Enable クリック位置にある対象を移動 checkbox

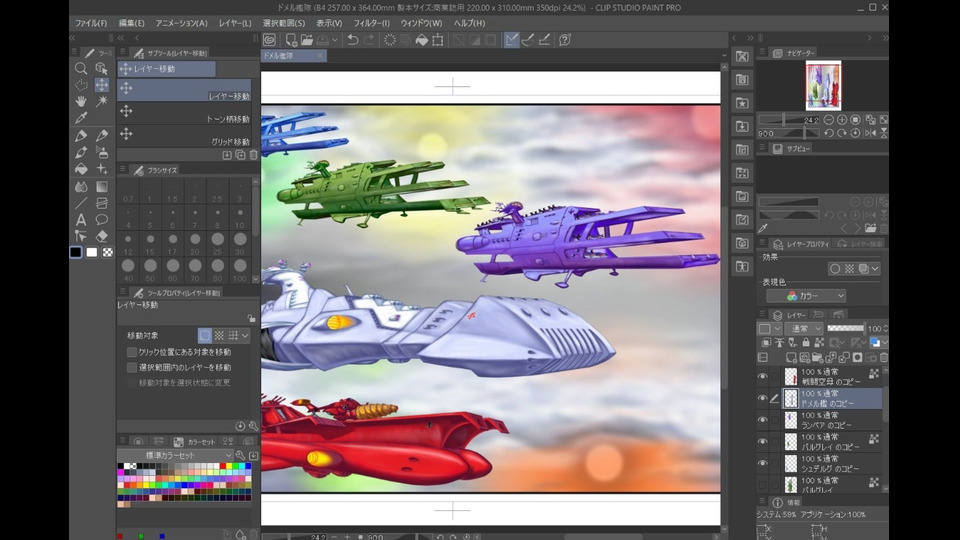click(132, 352)
